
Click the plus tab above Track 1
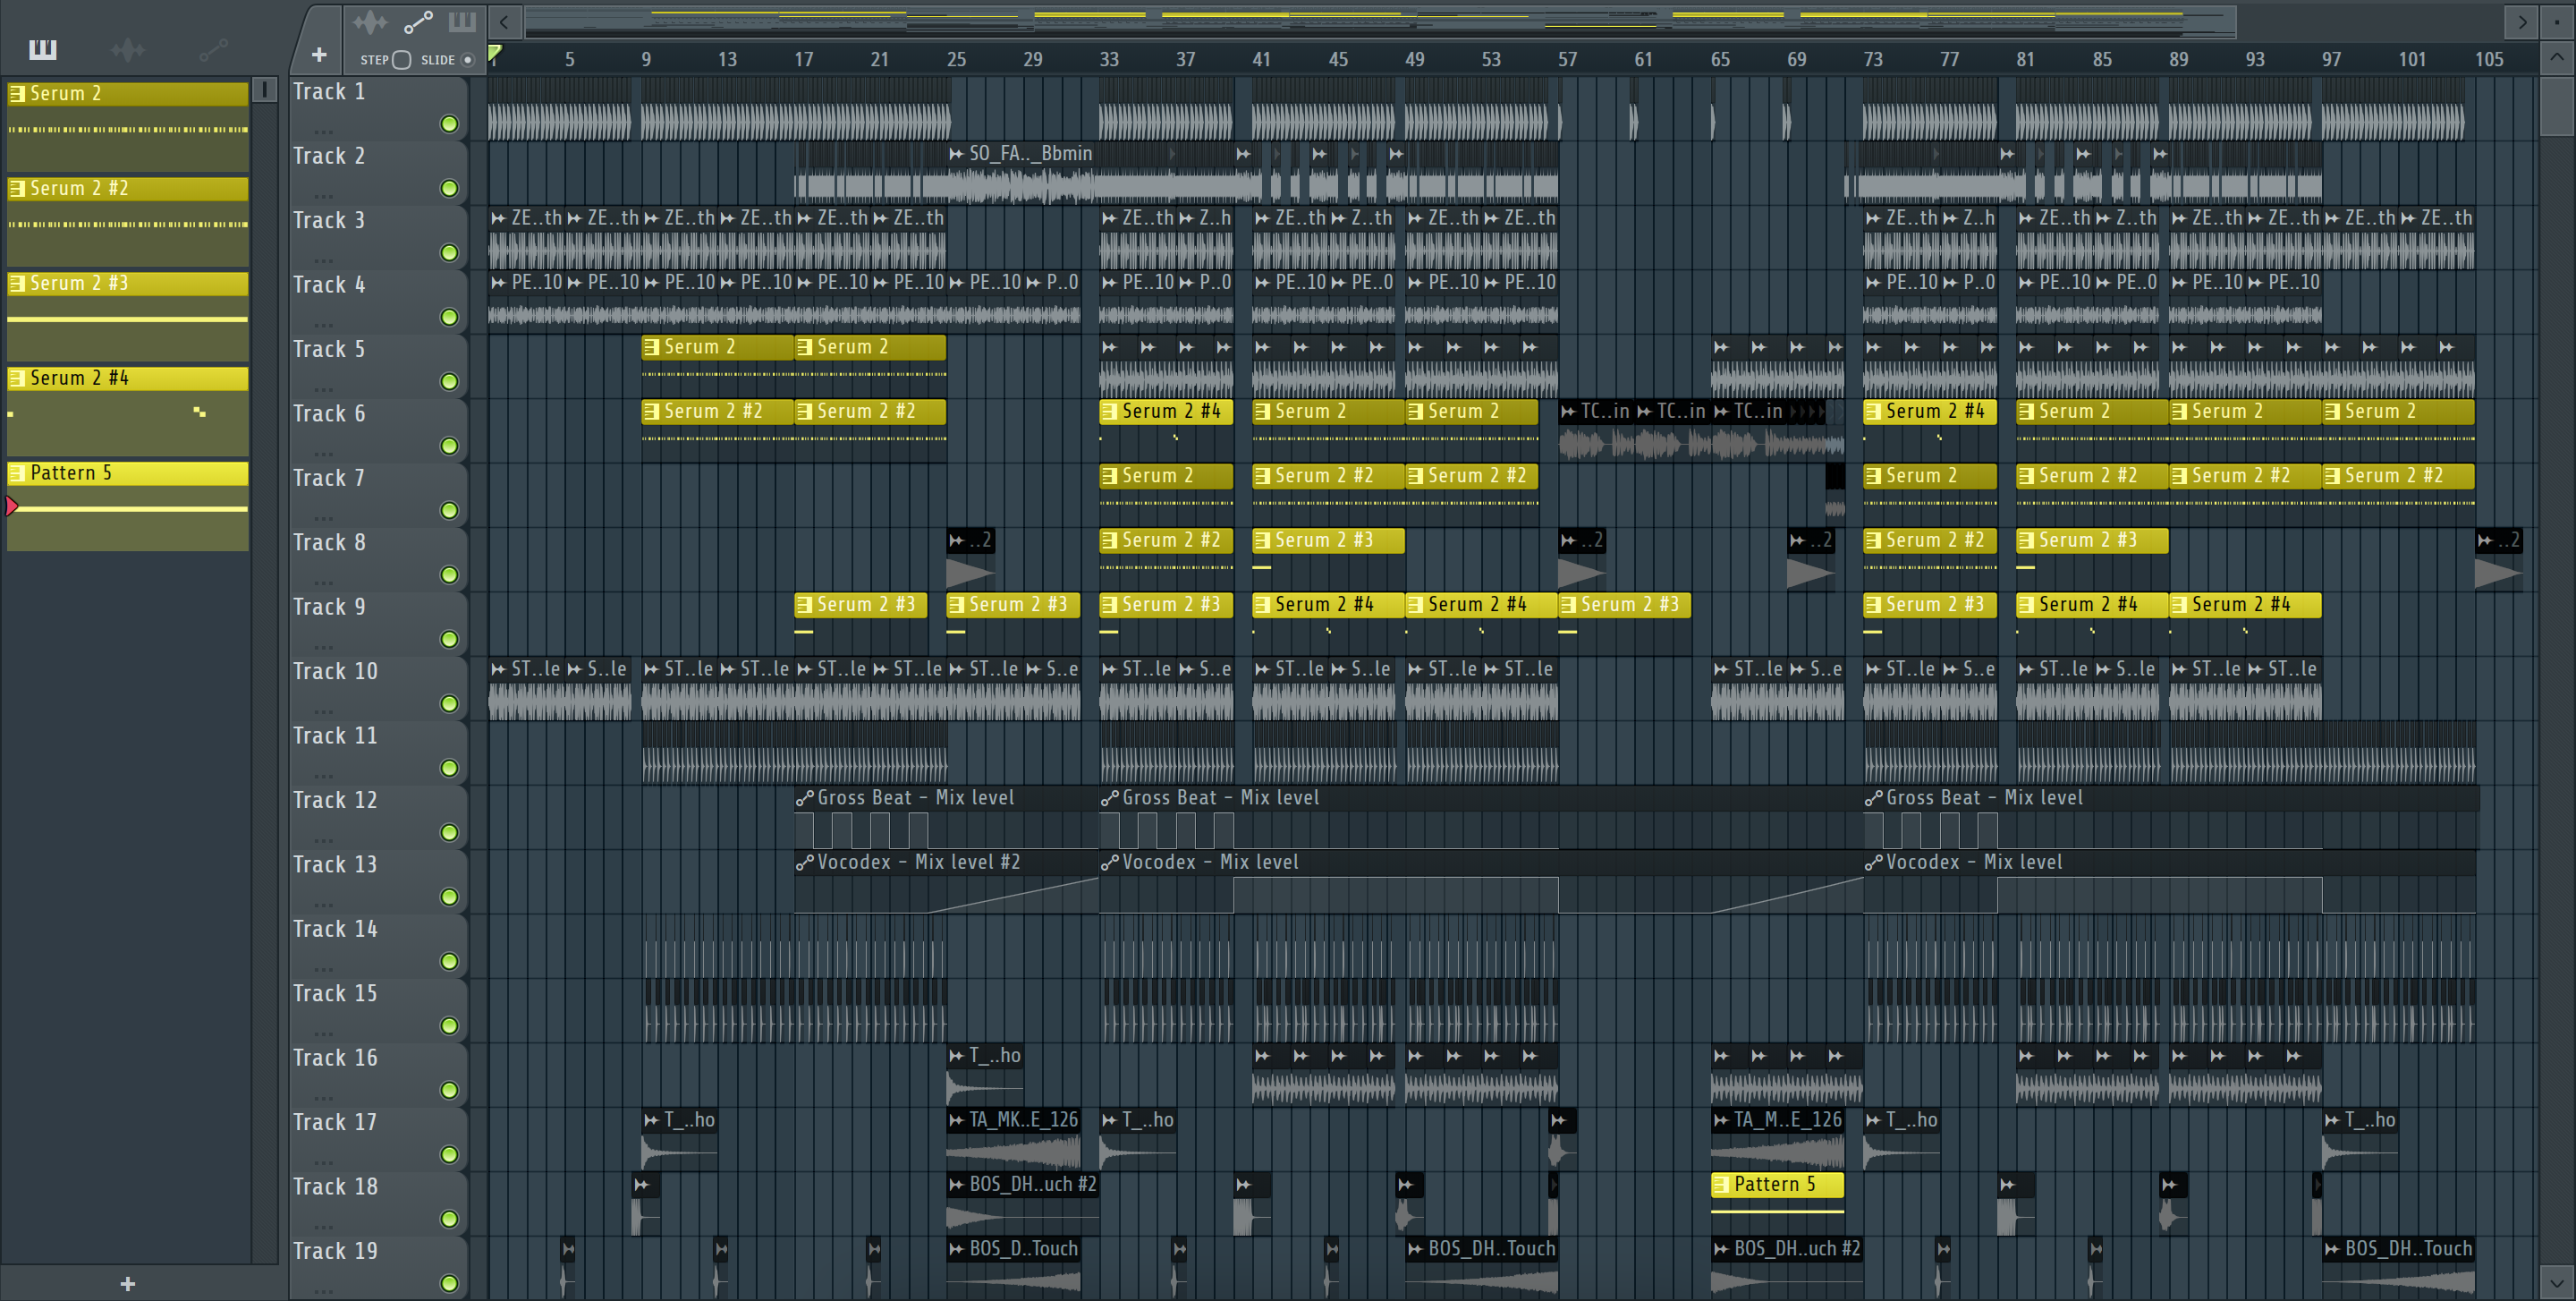(x=319, y=55)
